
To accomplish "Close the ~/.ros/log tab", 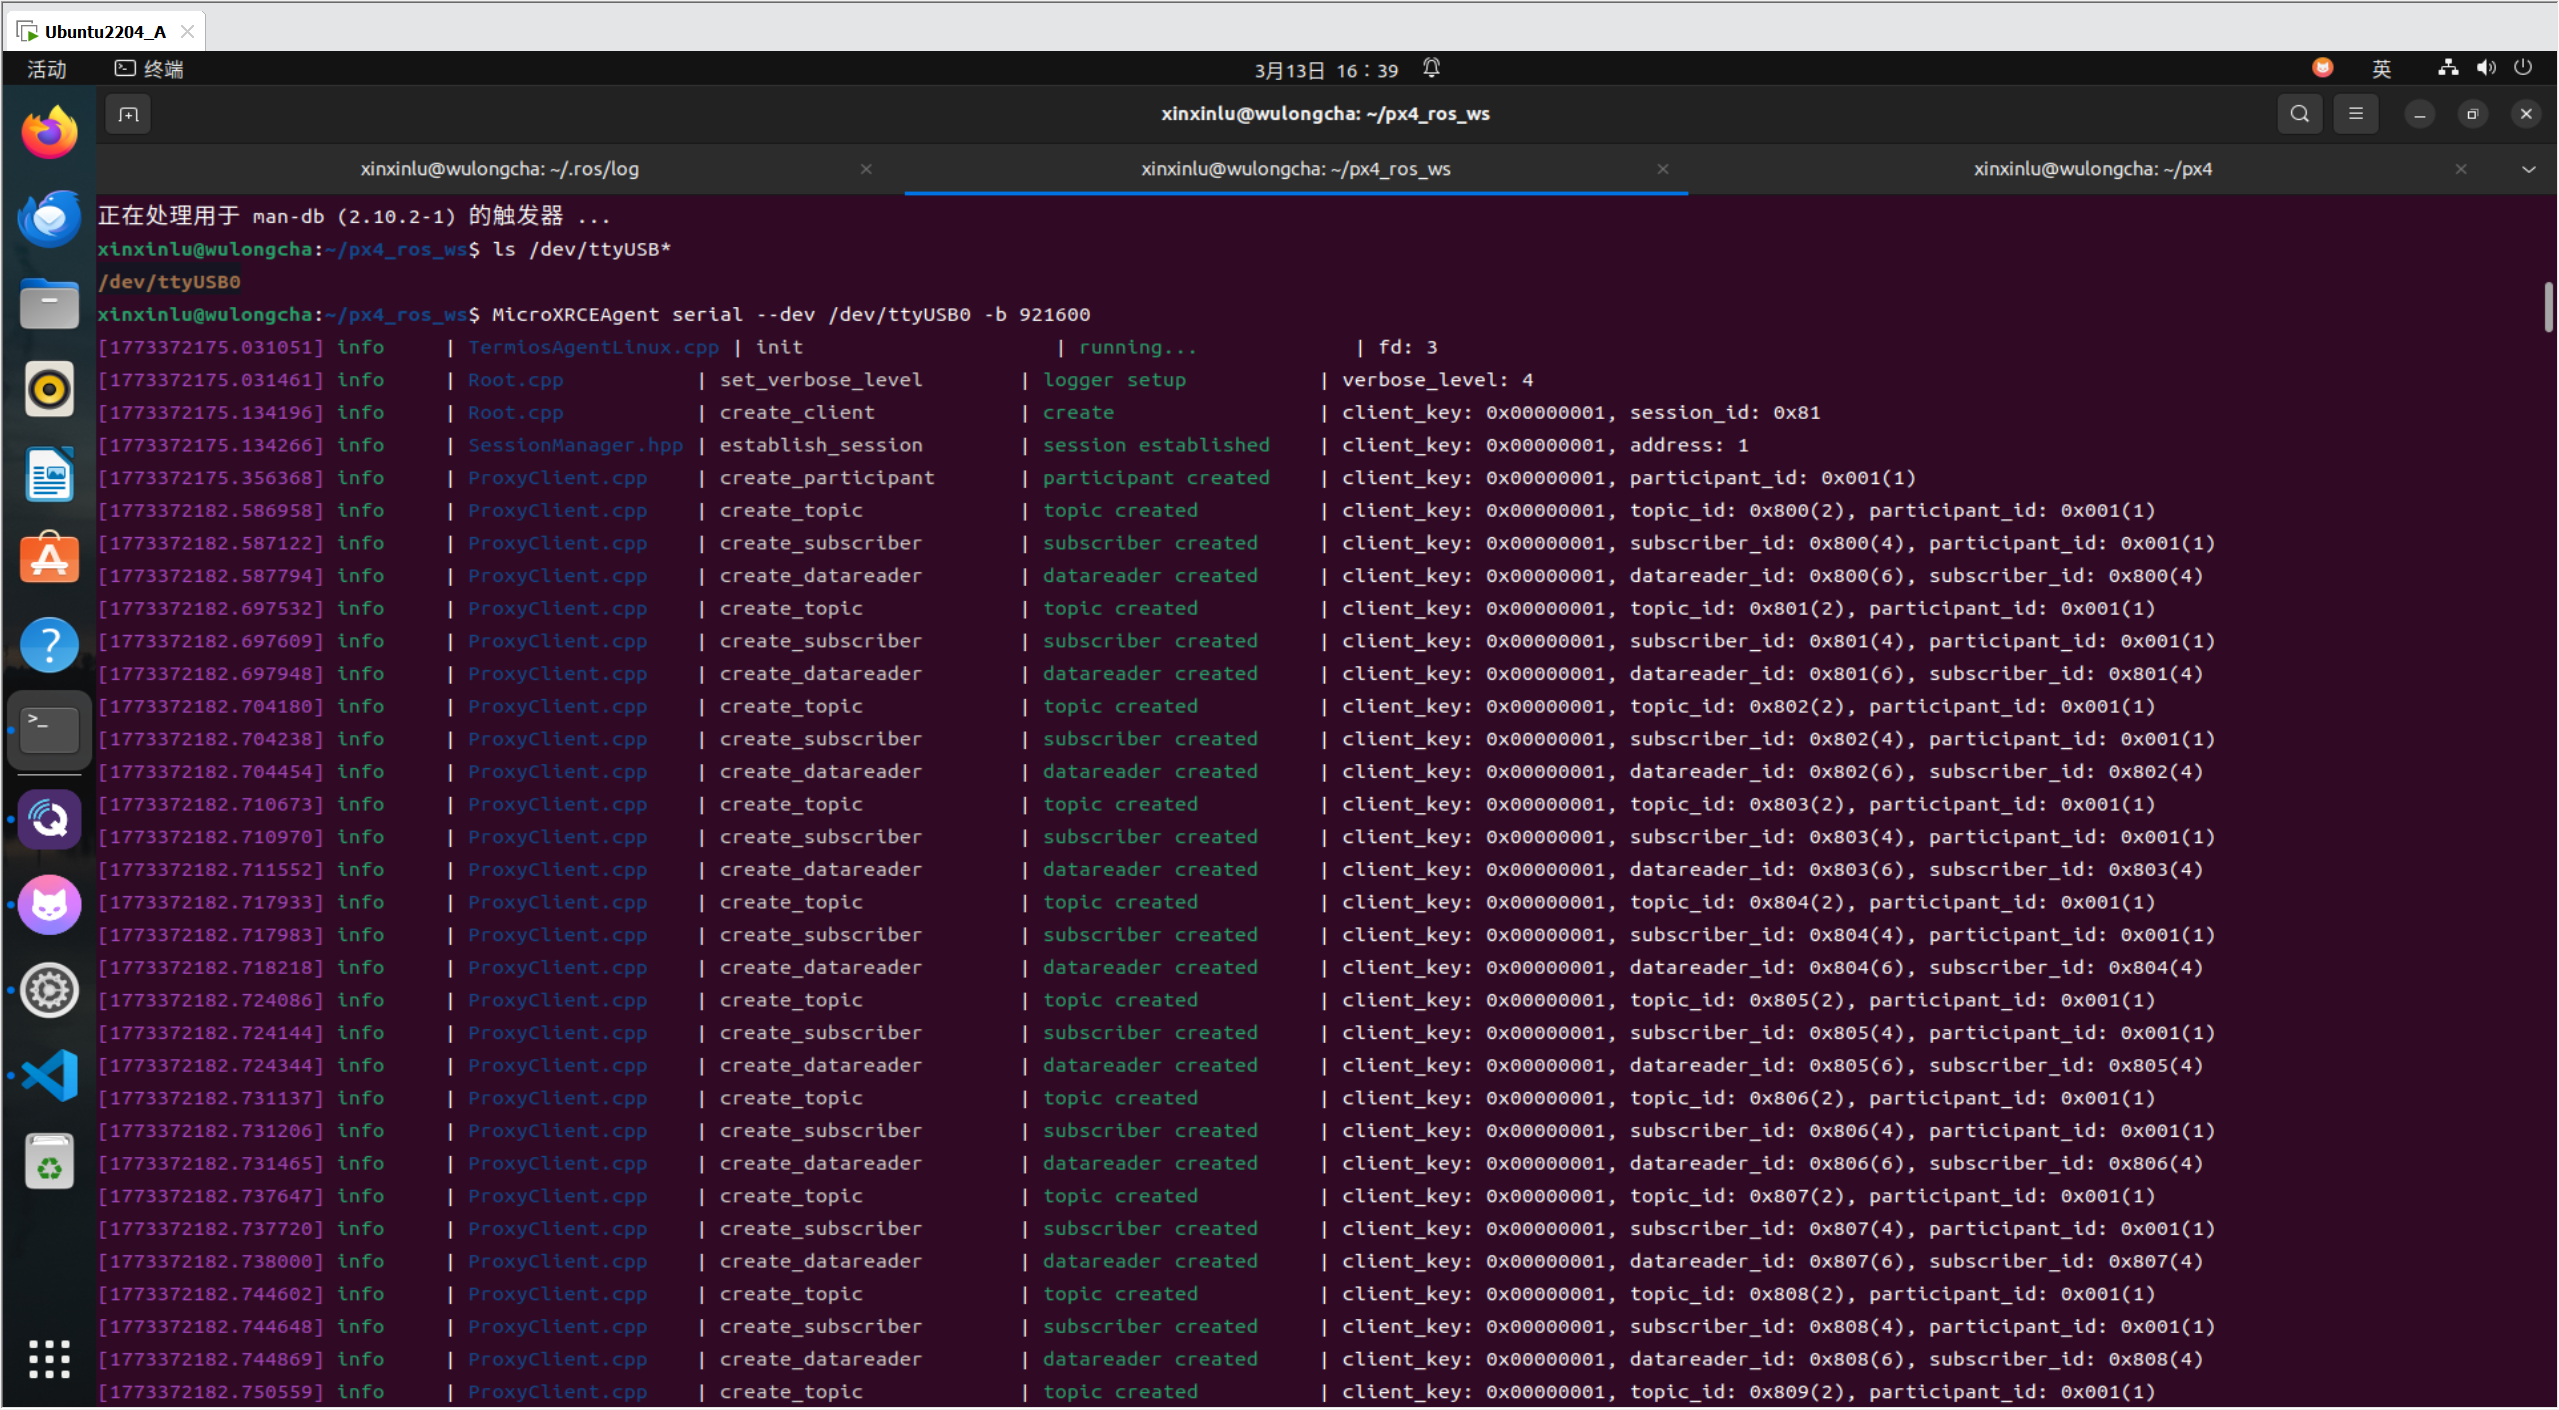I will [866, 169].
